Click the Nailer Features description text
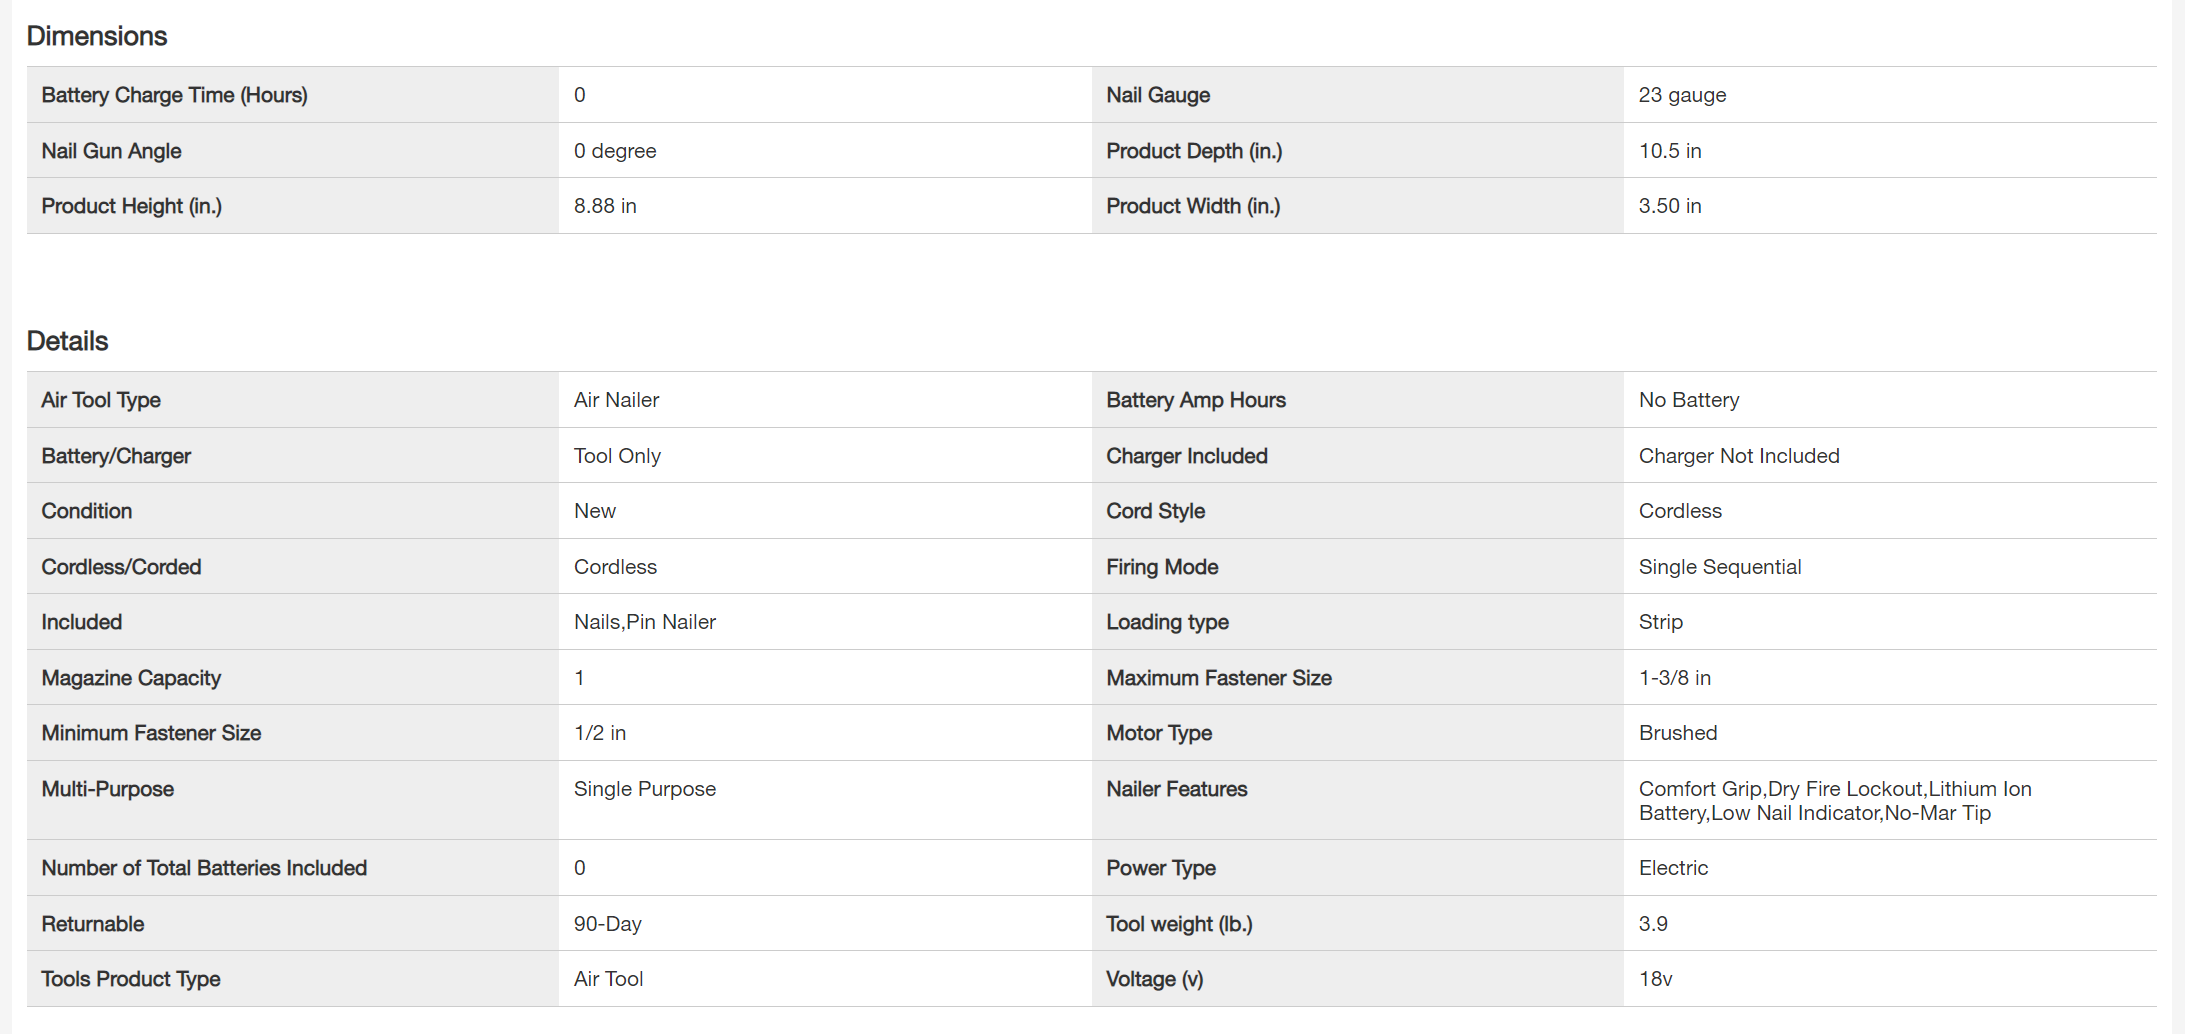This screenshot has height=1034, width=2185. coord(1834,801)
